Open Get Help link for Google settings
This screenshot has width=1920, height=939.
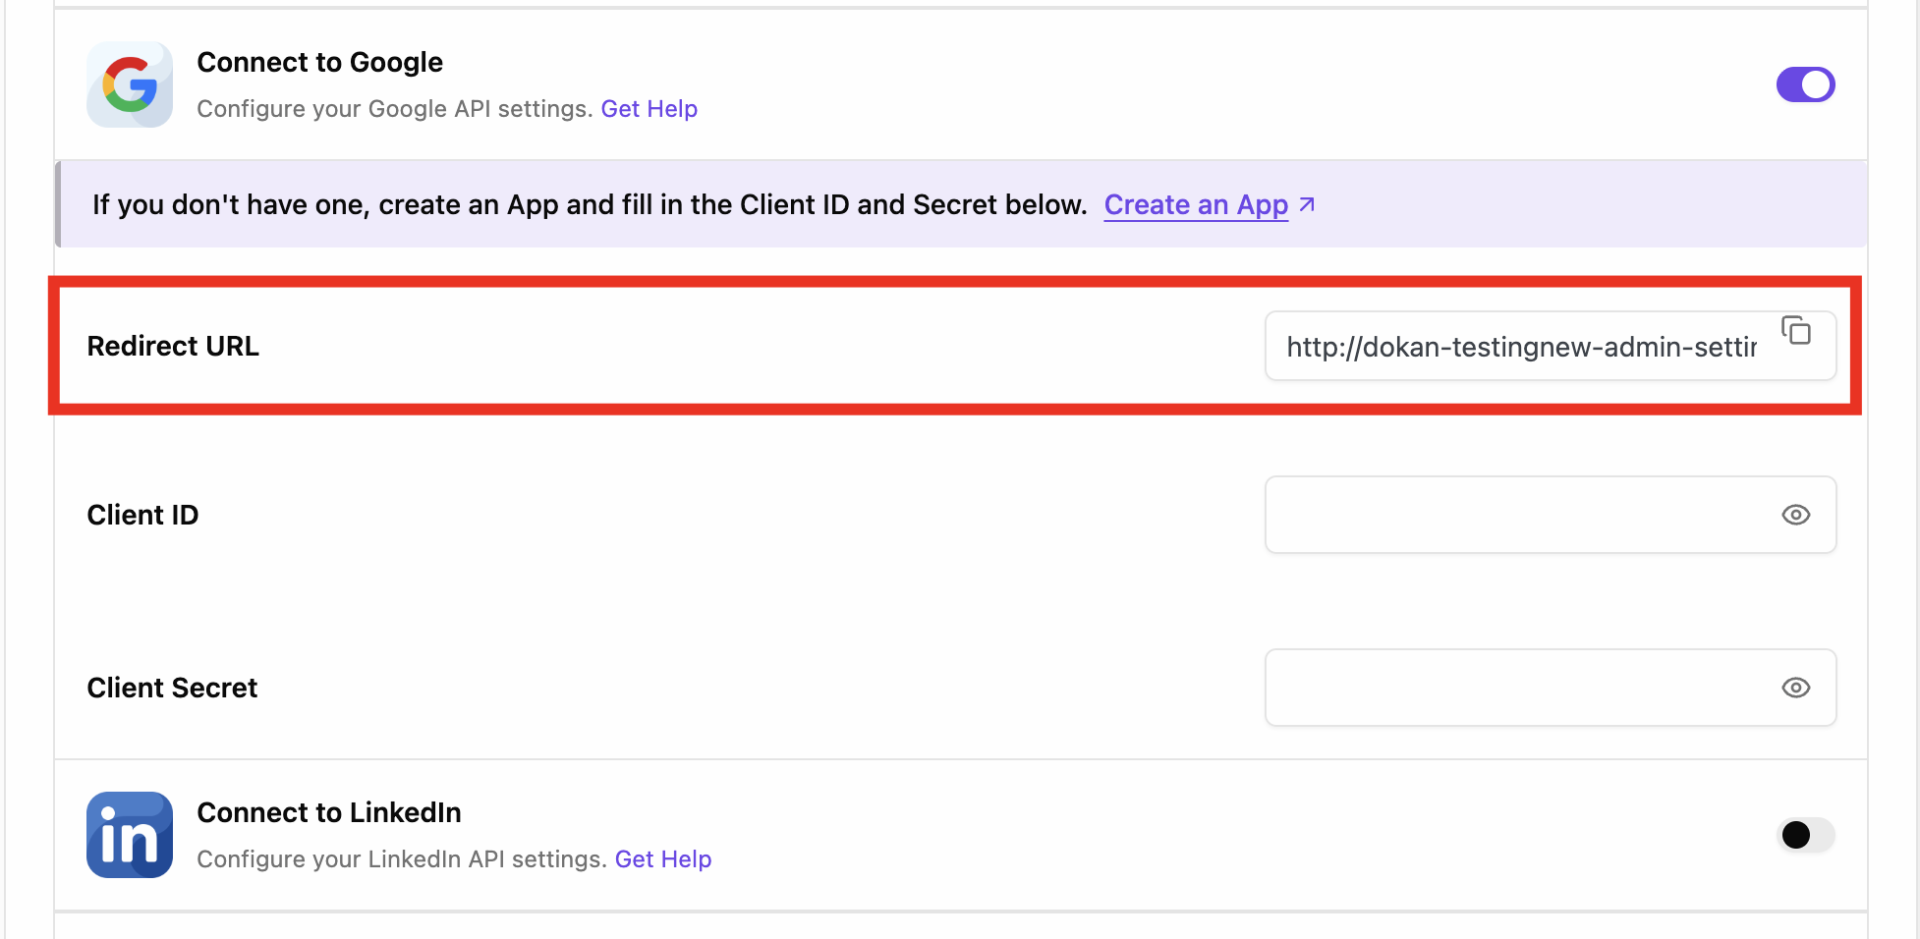coord(649,109)
